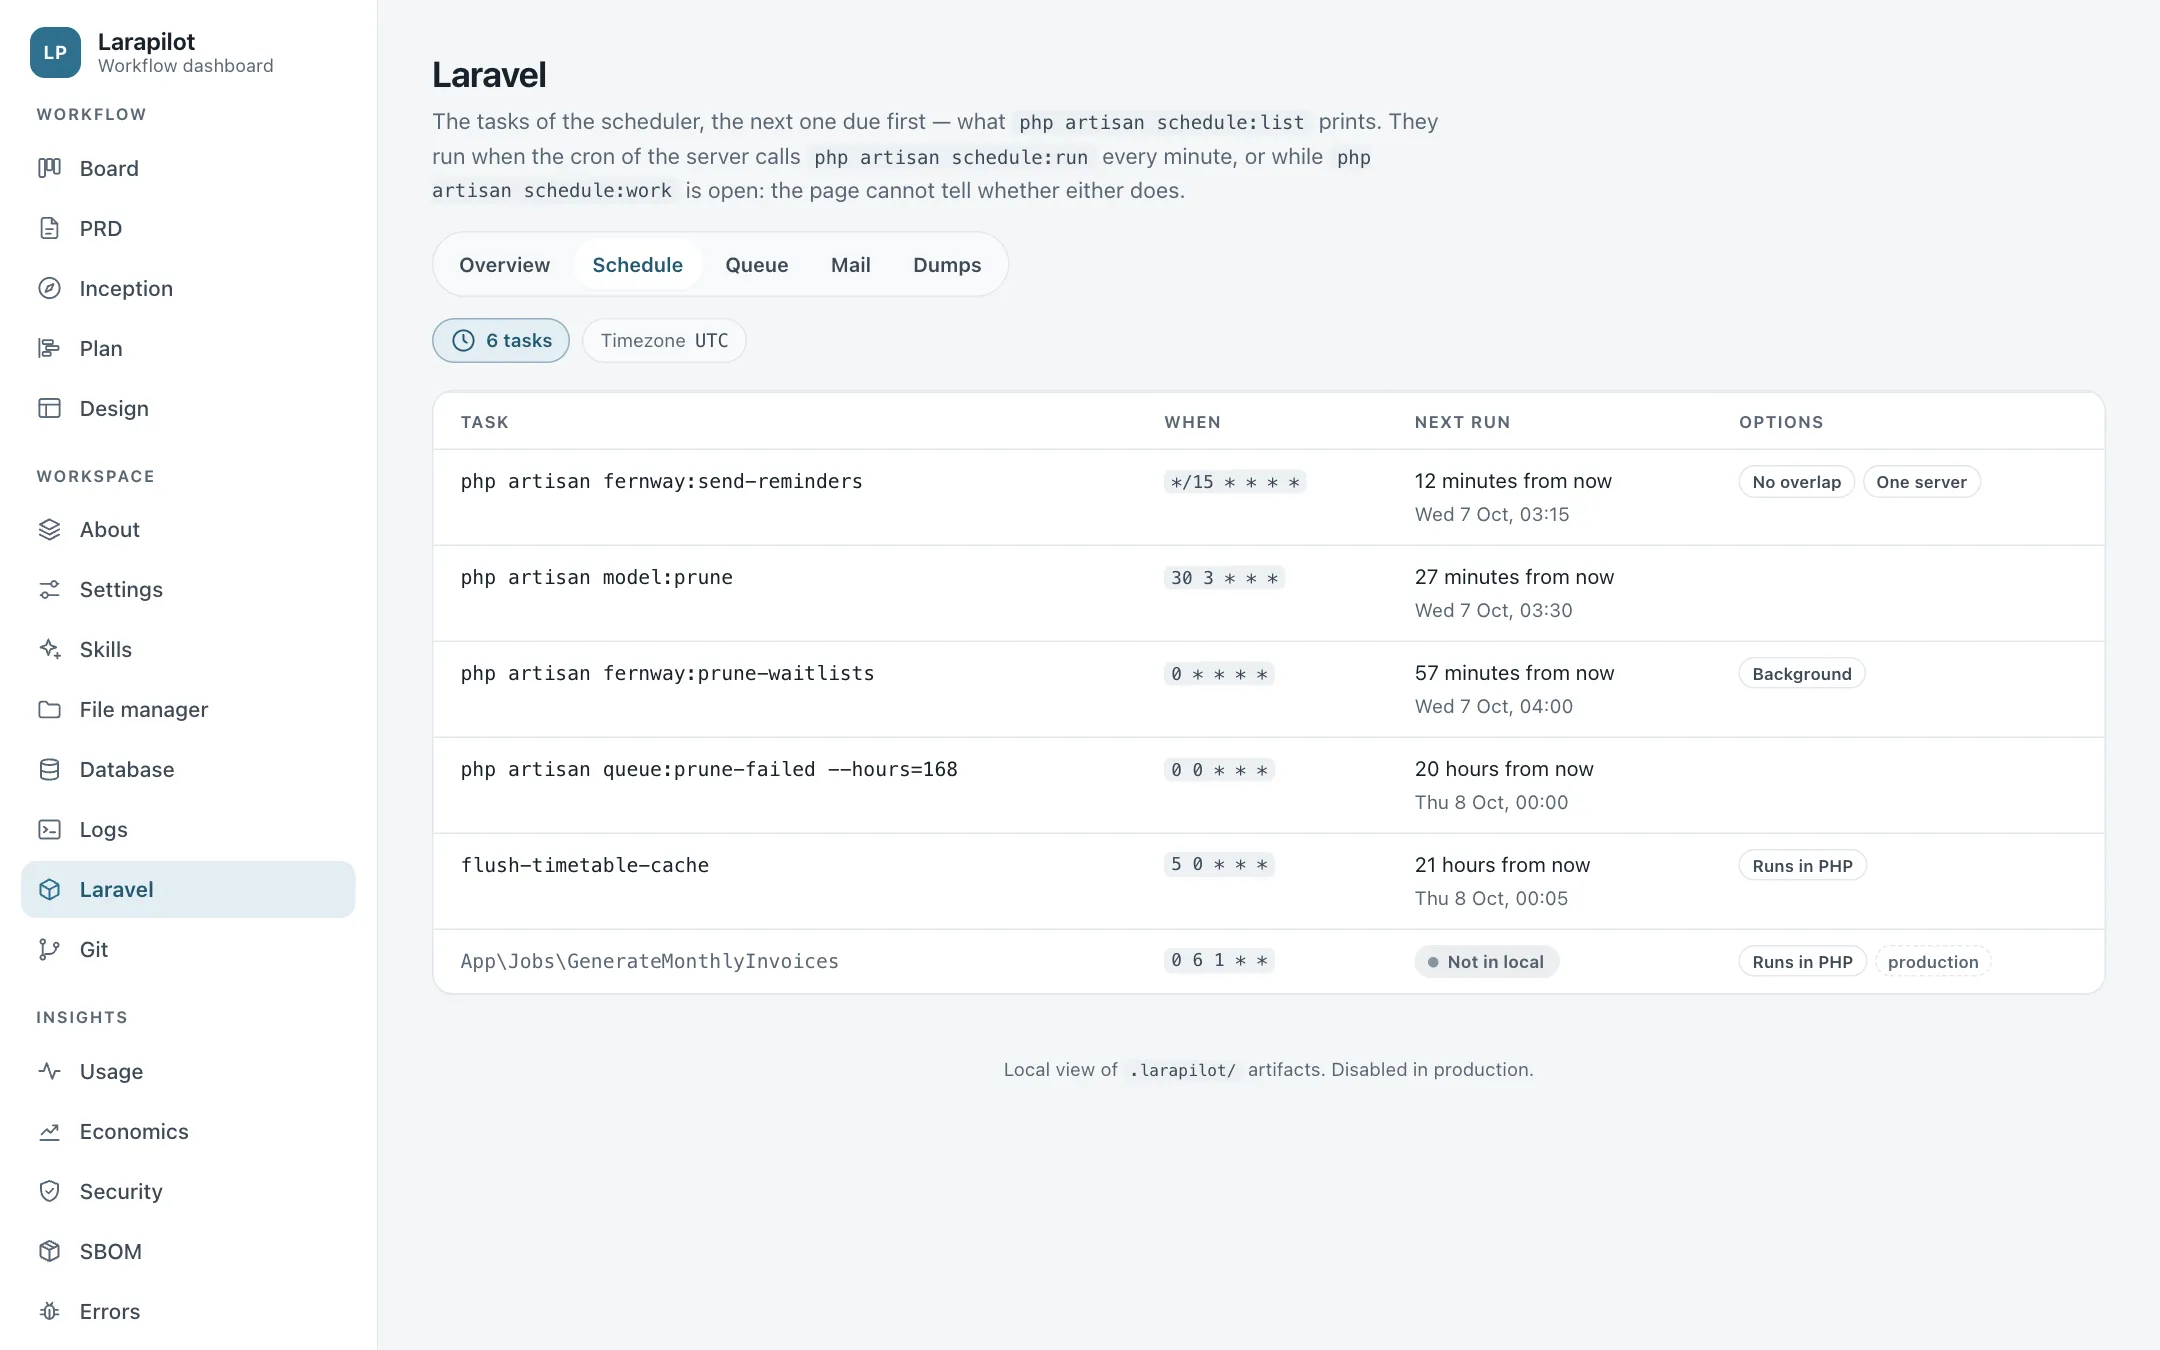Click the */15 * * * * cron expression
The width and height of the screenshot is (2160, 1350).
pos(1235,482)
